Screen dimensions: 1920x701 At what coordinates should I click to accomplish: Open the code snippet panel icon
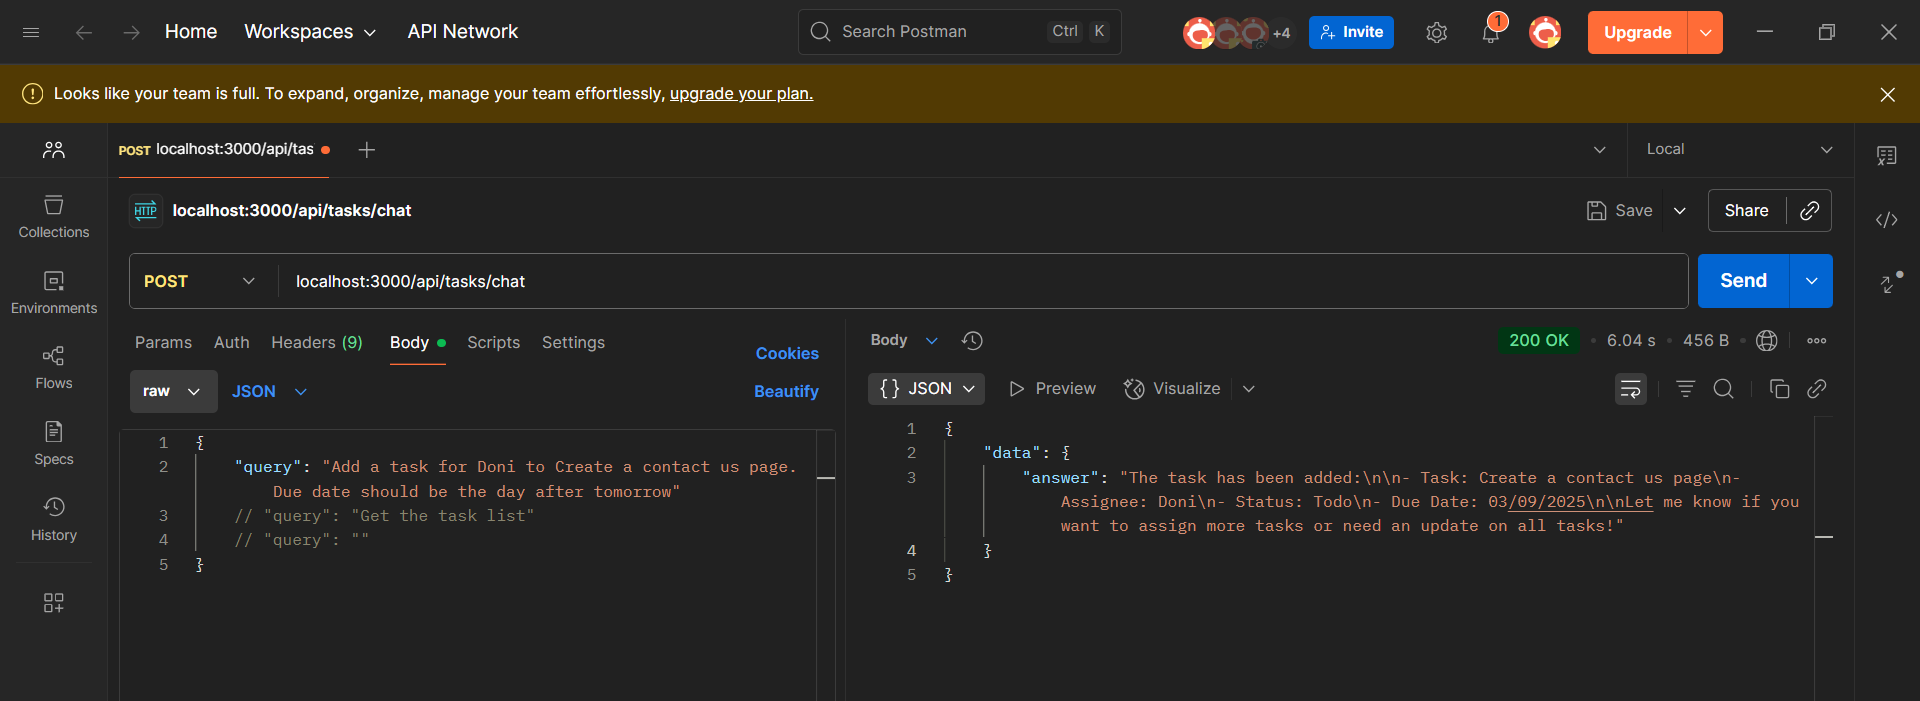click(1886, 220)
